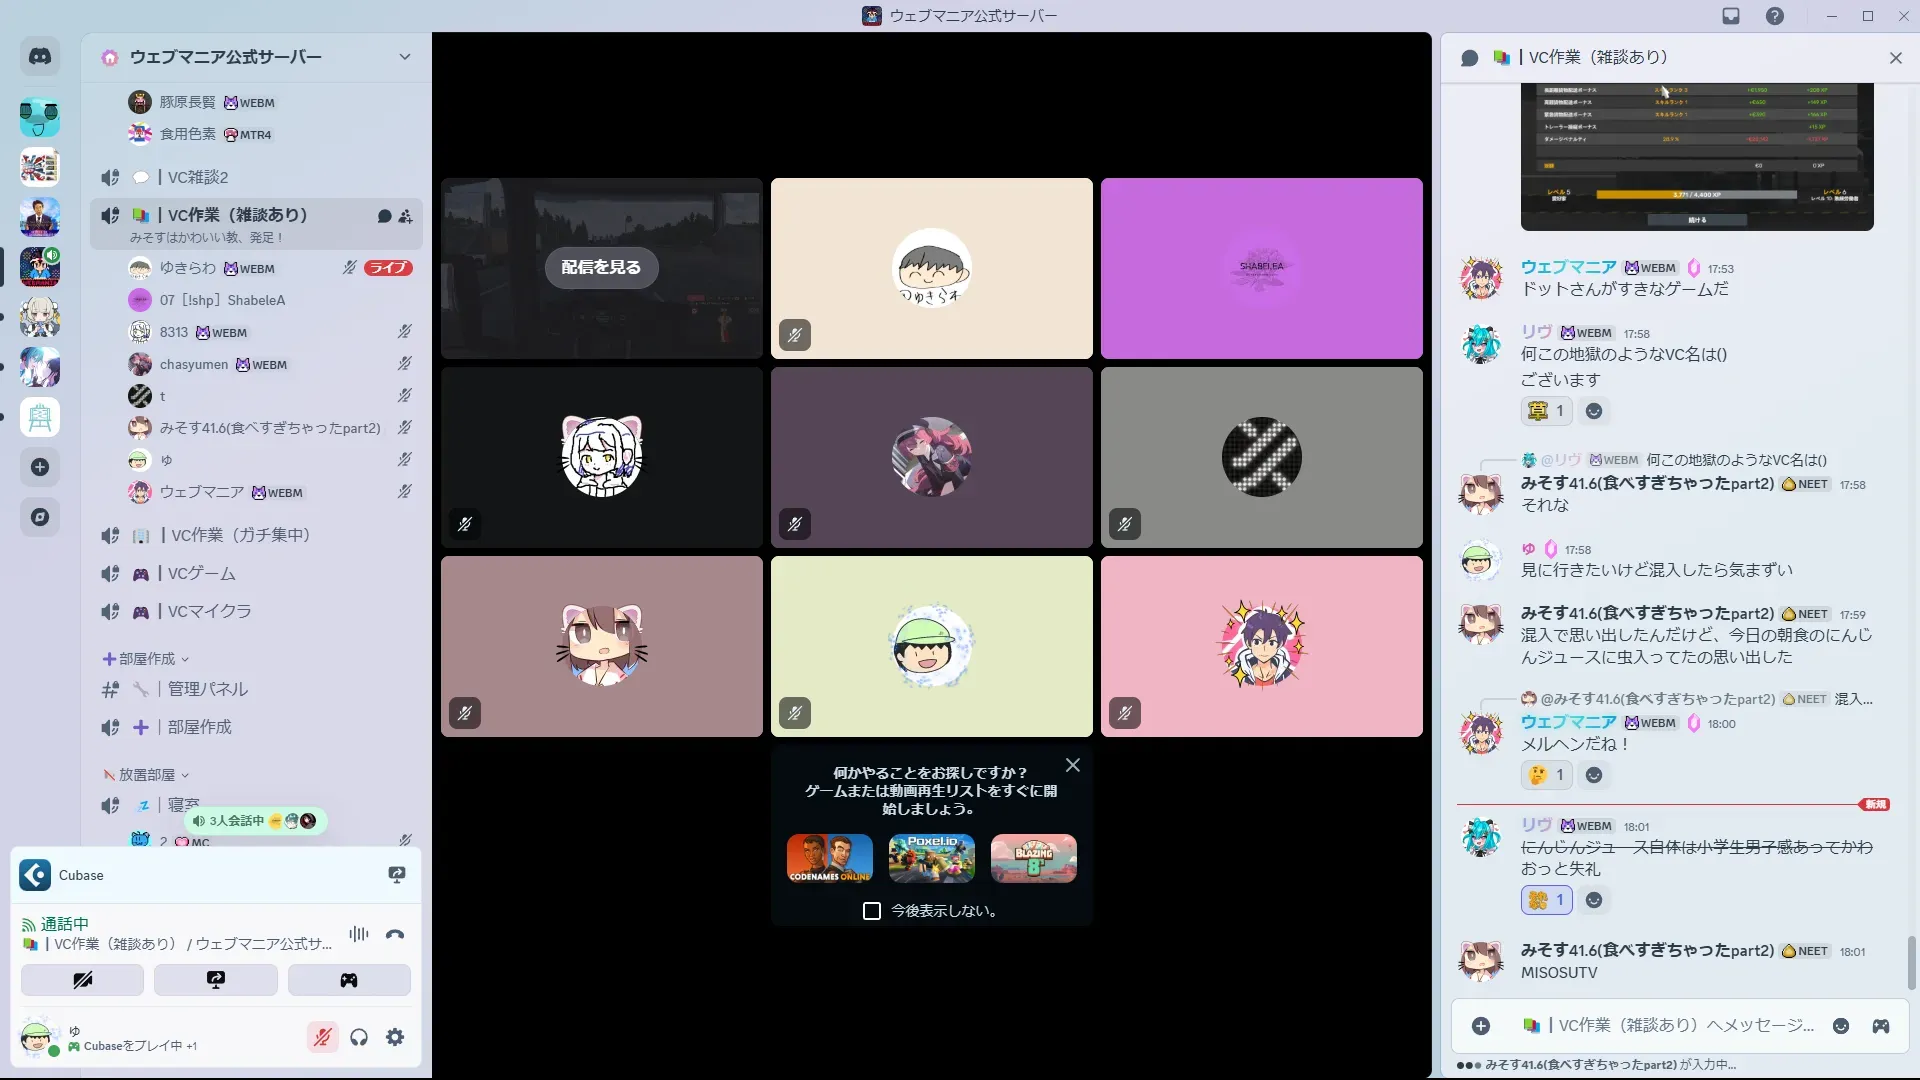Open user settings gear icon
The width and height of the screenshot is (1920, 1080).
pyautogui.click(x=395, y=1037)
